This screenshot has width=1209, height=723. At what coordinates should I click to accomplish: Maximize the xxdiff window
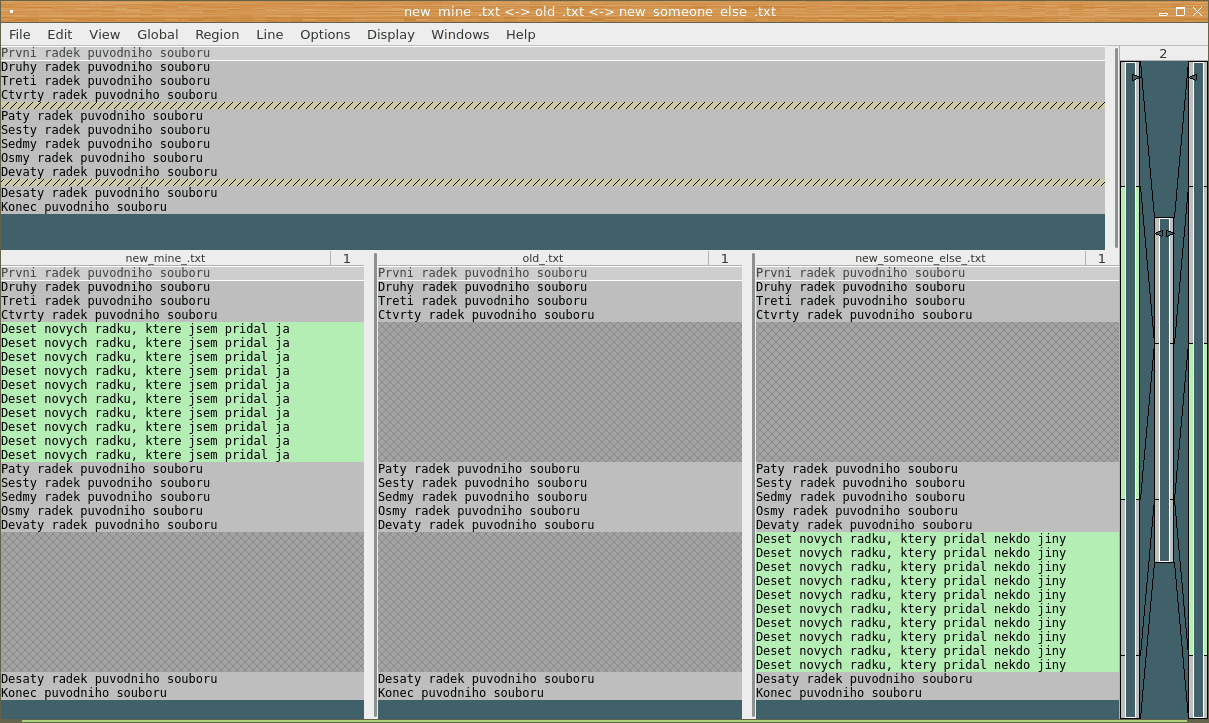pyautogui.click(x=1180, y=11)
